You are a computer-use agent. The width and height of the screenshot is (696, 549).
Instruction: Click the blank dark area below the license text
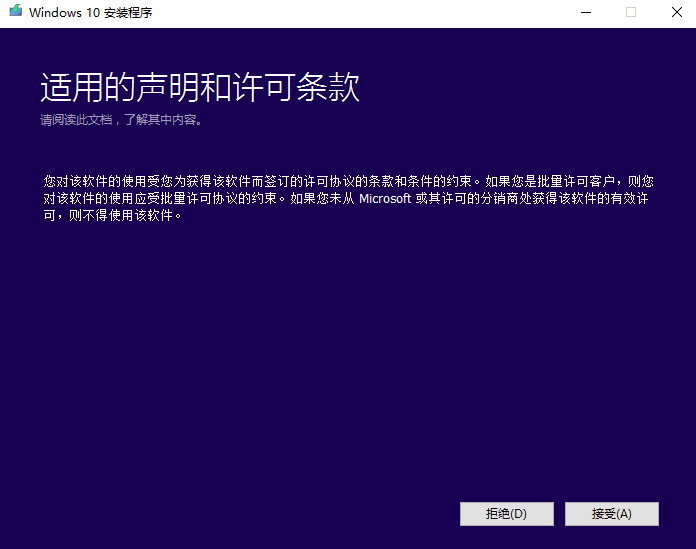pyautogui.click(x=348, y=360)
